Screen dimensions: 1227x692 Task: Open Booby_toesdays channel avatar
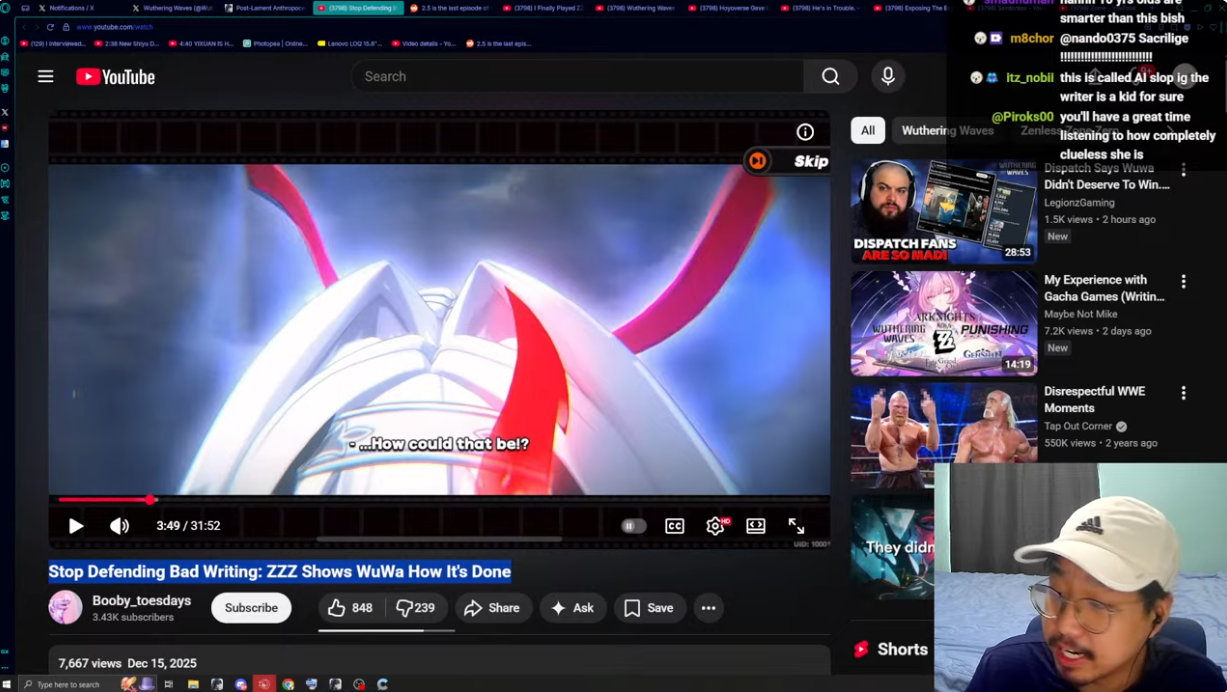tap(66, 608)
